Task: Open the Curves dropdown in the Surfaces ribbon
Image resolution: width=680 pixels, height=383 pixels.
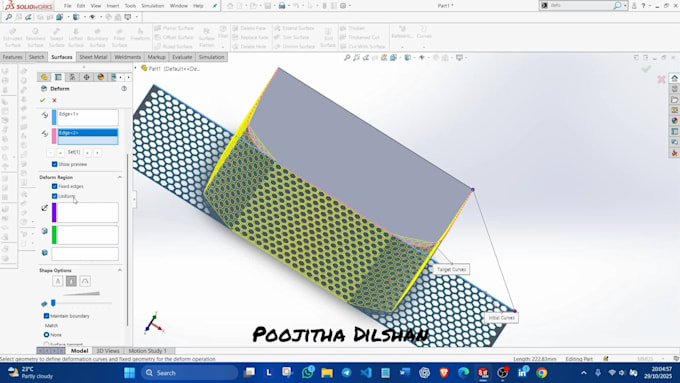Action: [424, 46]
